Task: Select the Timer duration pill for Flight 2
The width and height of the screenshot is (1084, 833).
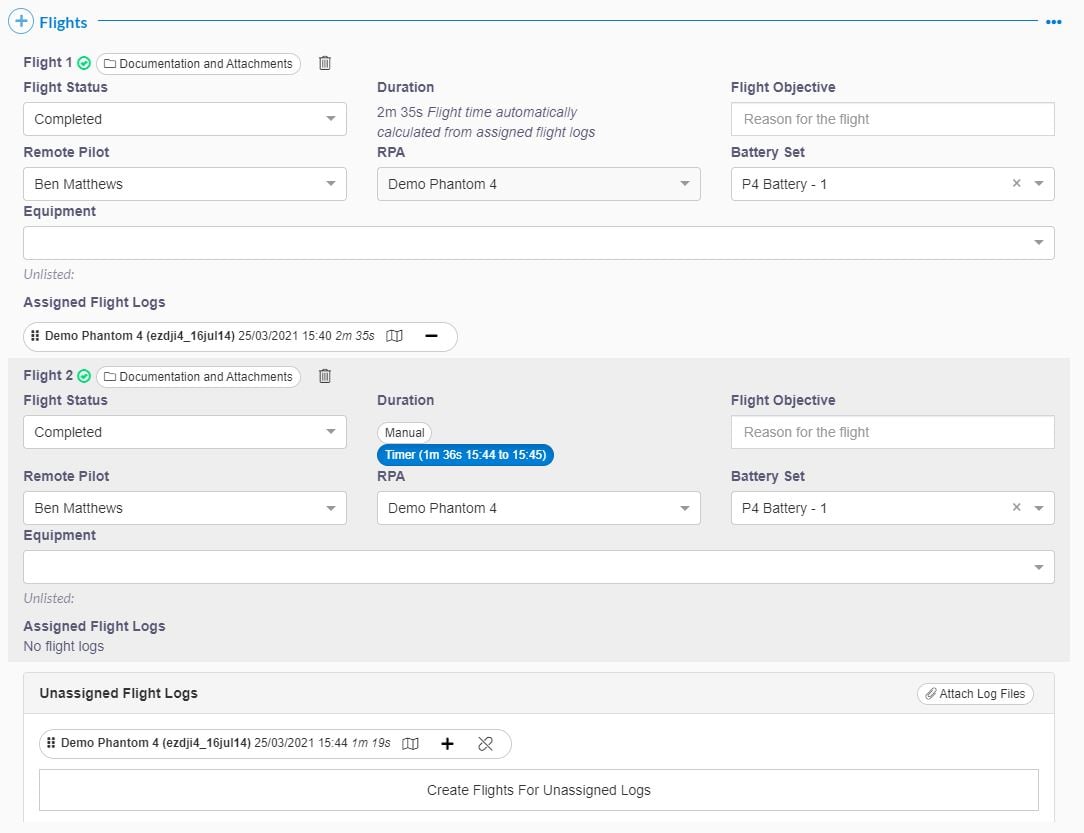Action: (x=465, y=455)
